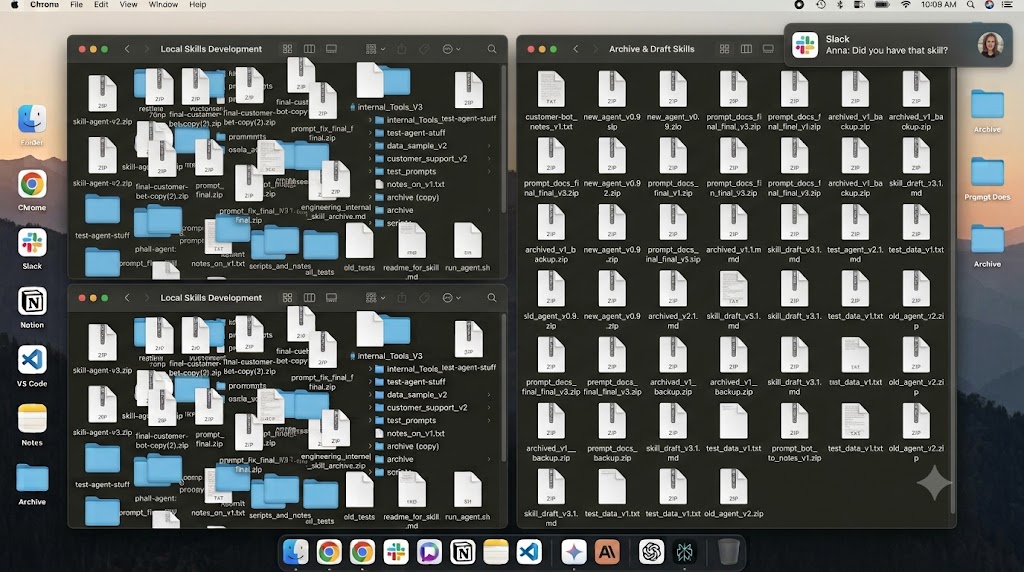
Task: Open Spotlight search in the menu bar
Action: (971, 5)
